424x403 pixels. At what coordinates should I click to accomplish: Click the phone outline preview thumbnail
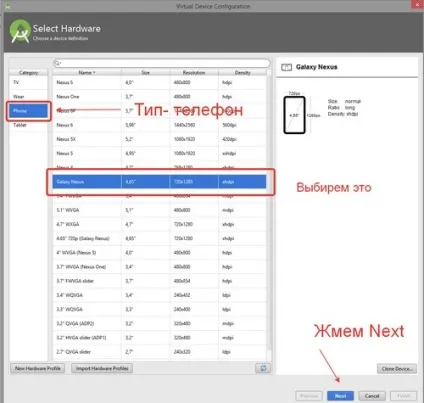[294, 115]
